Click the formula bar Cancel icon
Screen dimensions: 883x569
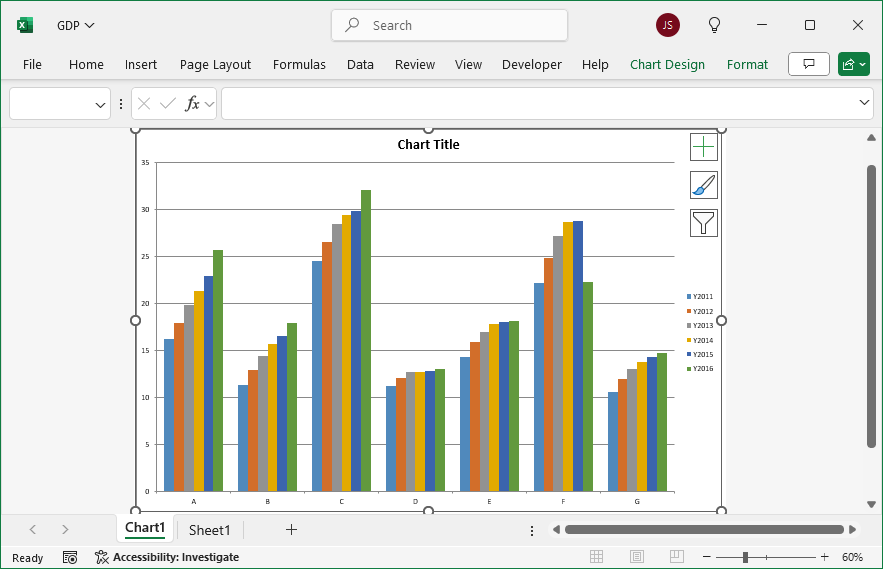(x=144, y=104)
